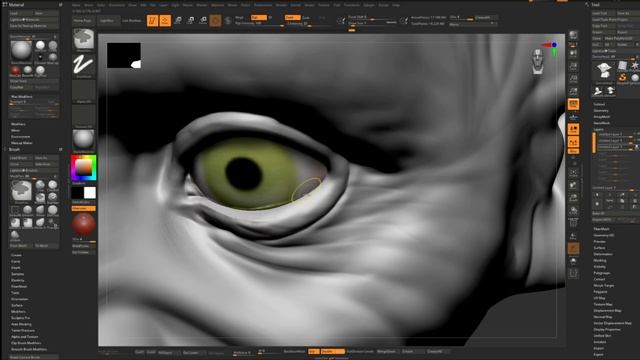Image resolution: width=640 pixels, height=360 pixels.
Task: Click Save As Startup Material
Action: pyautogui.click(x=34, y=26)
